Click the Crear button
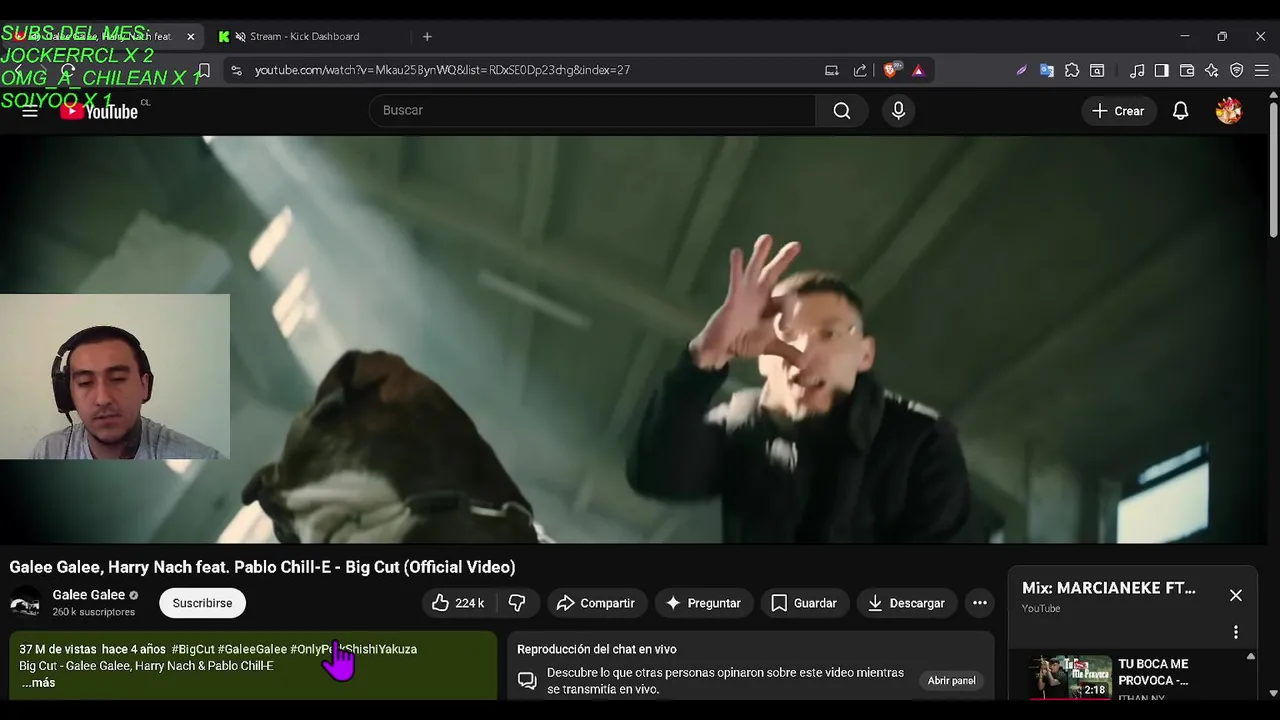1280x720 pixels. click(x=1118, y=111)
